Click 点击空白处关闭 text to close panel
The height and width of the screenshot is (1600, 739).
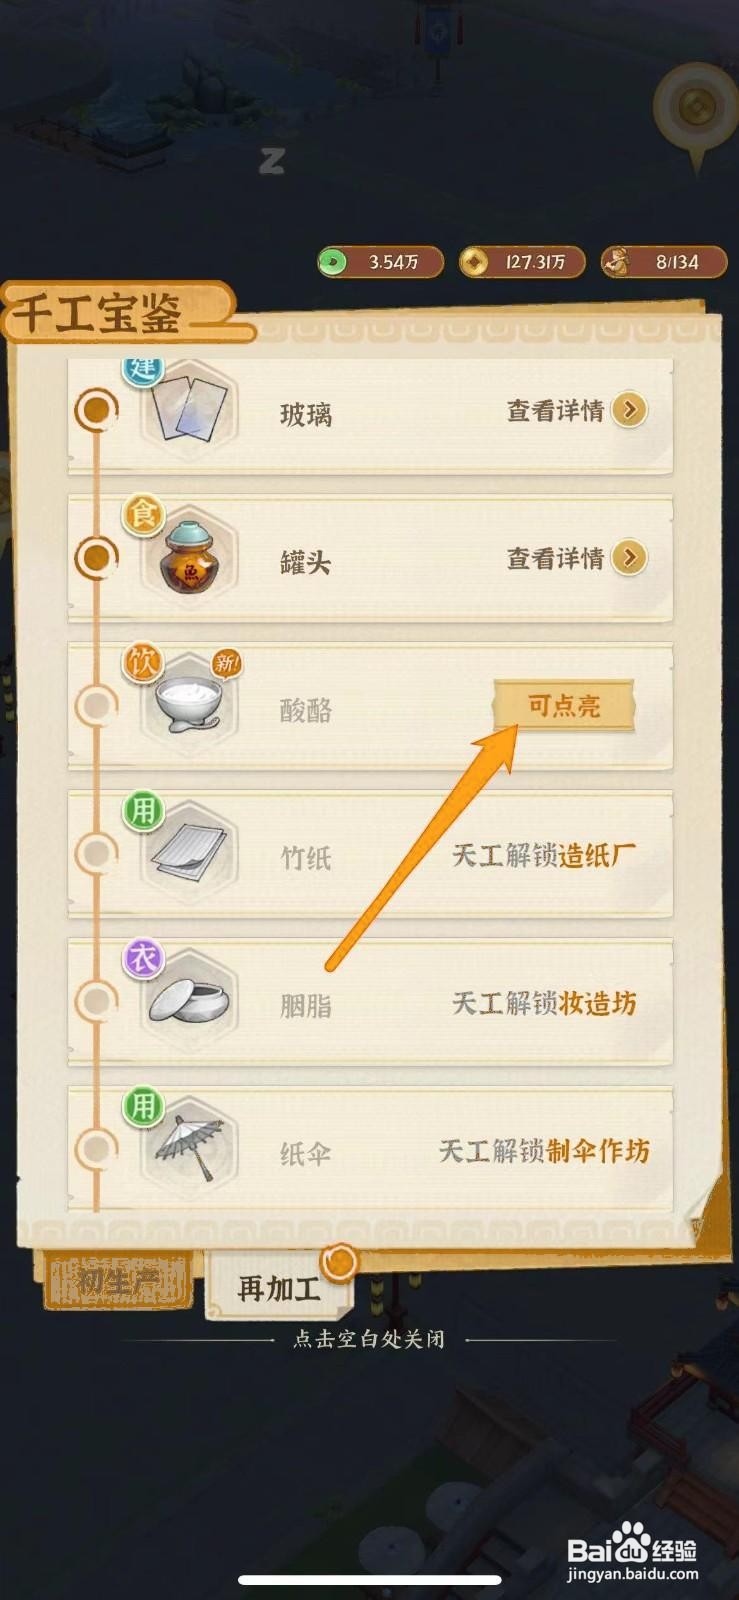[369, 1339]
